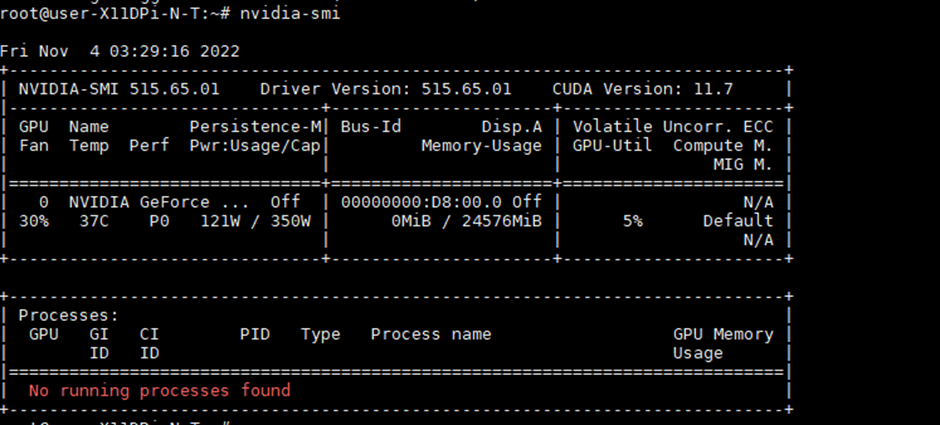Click the MIG M. header
Screen dimensions: 940x425
(743, 165)
